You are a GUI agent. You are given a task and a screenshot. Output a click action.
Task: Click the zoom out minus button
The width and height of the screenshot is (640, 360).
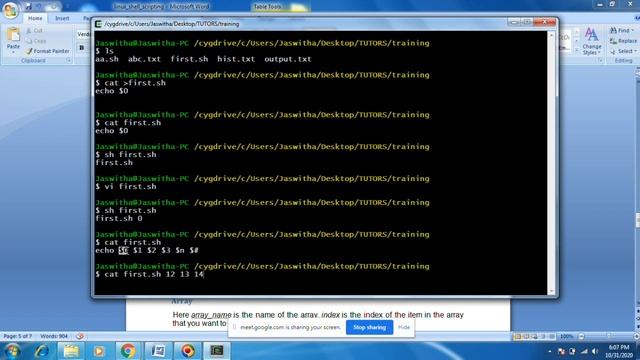[581, 336]
